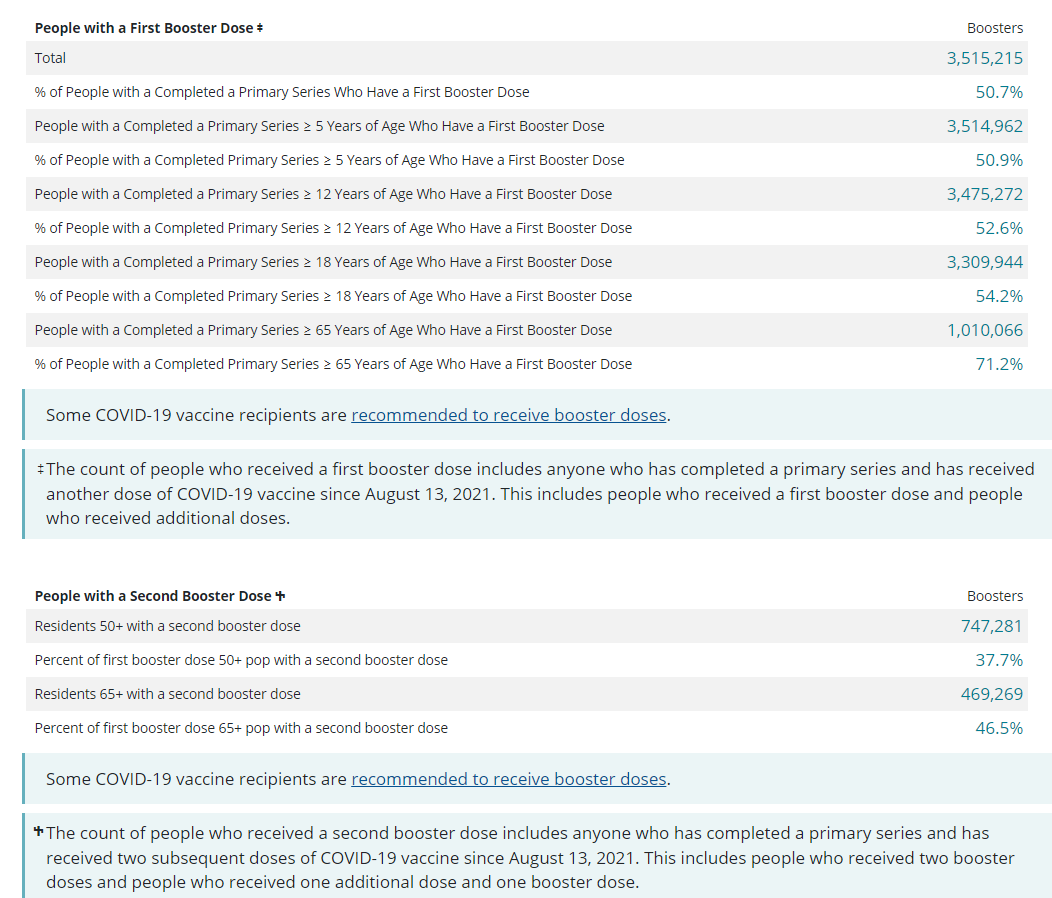Click the cross symbol starting the second booster footnote
This screenshot has height=898, width=1052.
40,832
